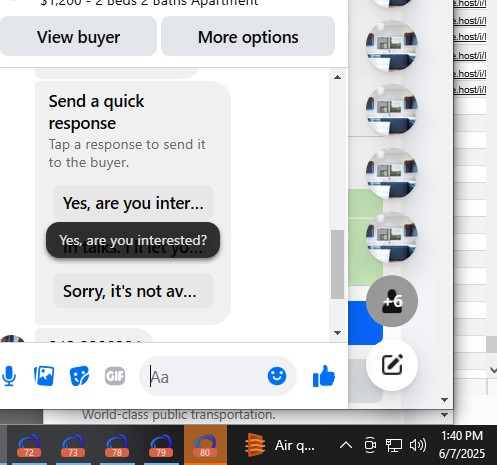Click the View buyer button
Viewport: 497px width, 465px height.
78,36
